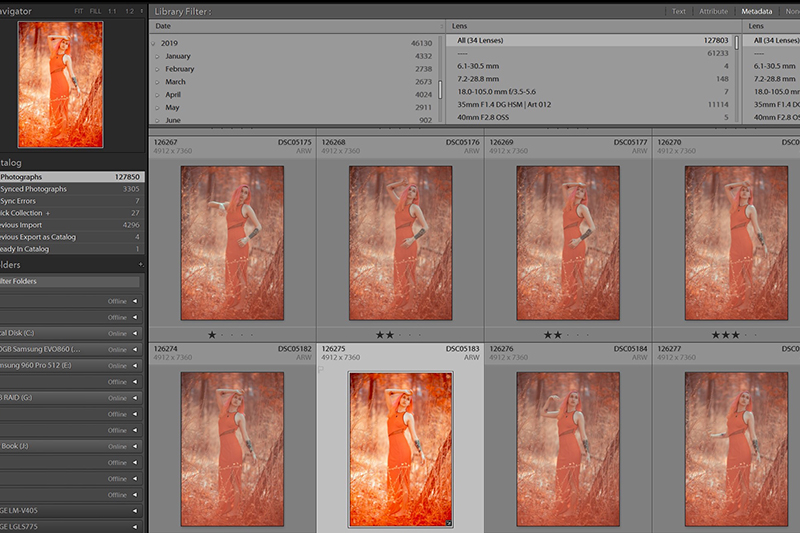The width and height of the screenshot is (800, 533).
Task: Expand the Local Disk (C:) volume
Action: tap(135, 333)
